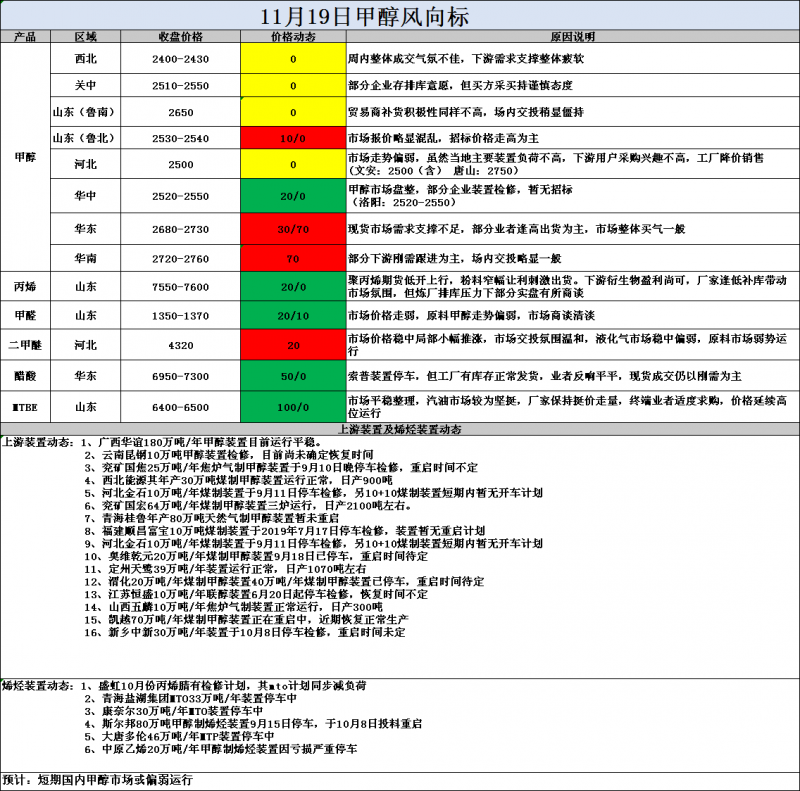The image size is (800, 791).
Task: Select the '山东（鲁北）' region cell
Action: point(86,138)
